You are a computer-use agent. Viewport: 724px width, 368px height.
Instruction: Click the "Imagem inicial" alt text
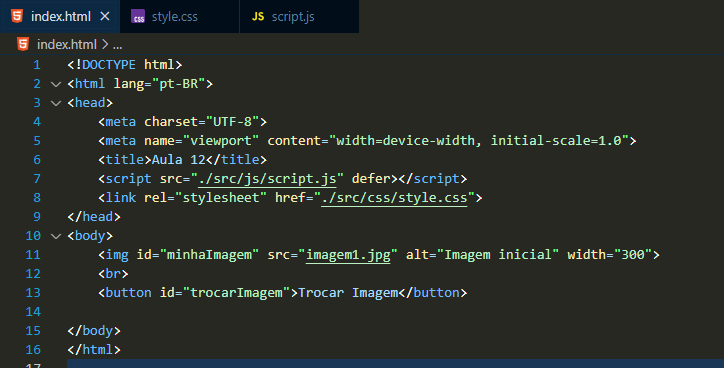point(498,254)
